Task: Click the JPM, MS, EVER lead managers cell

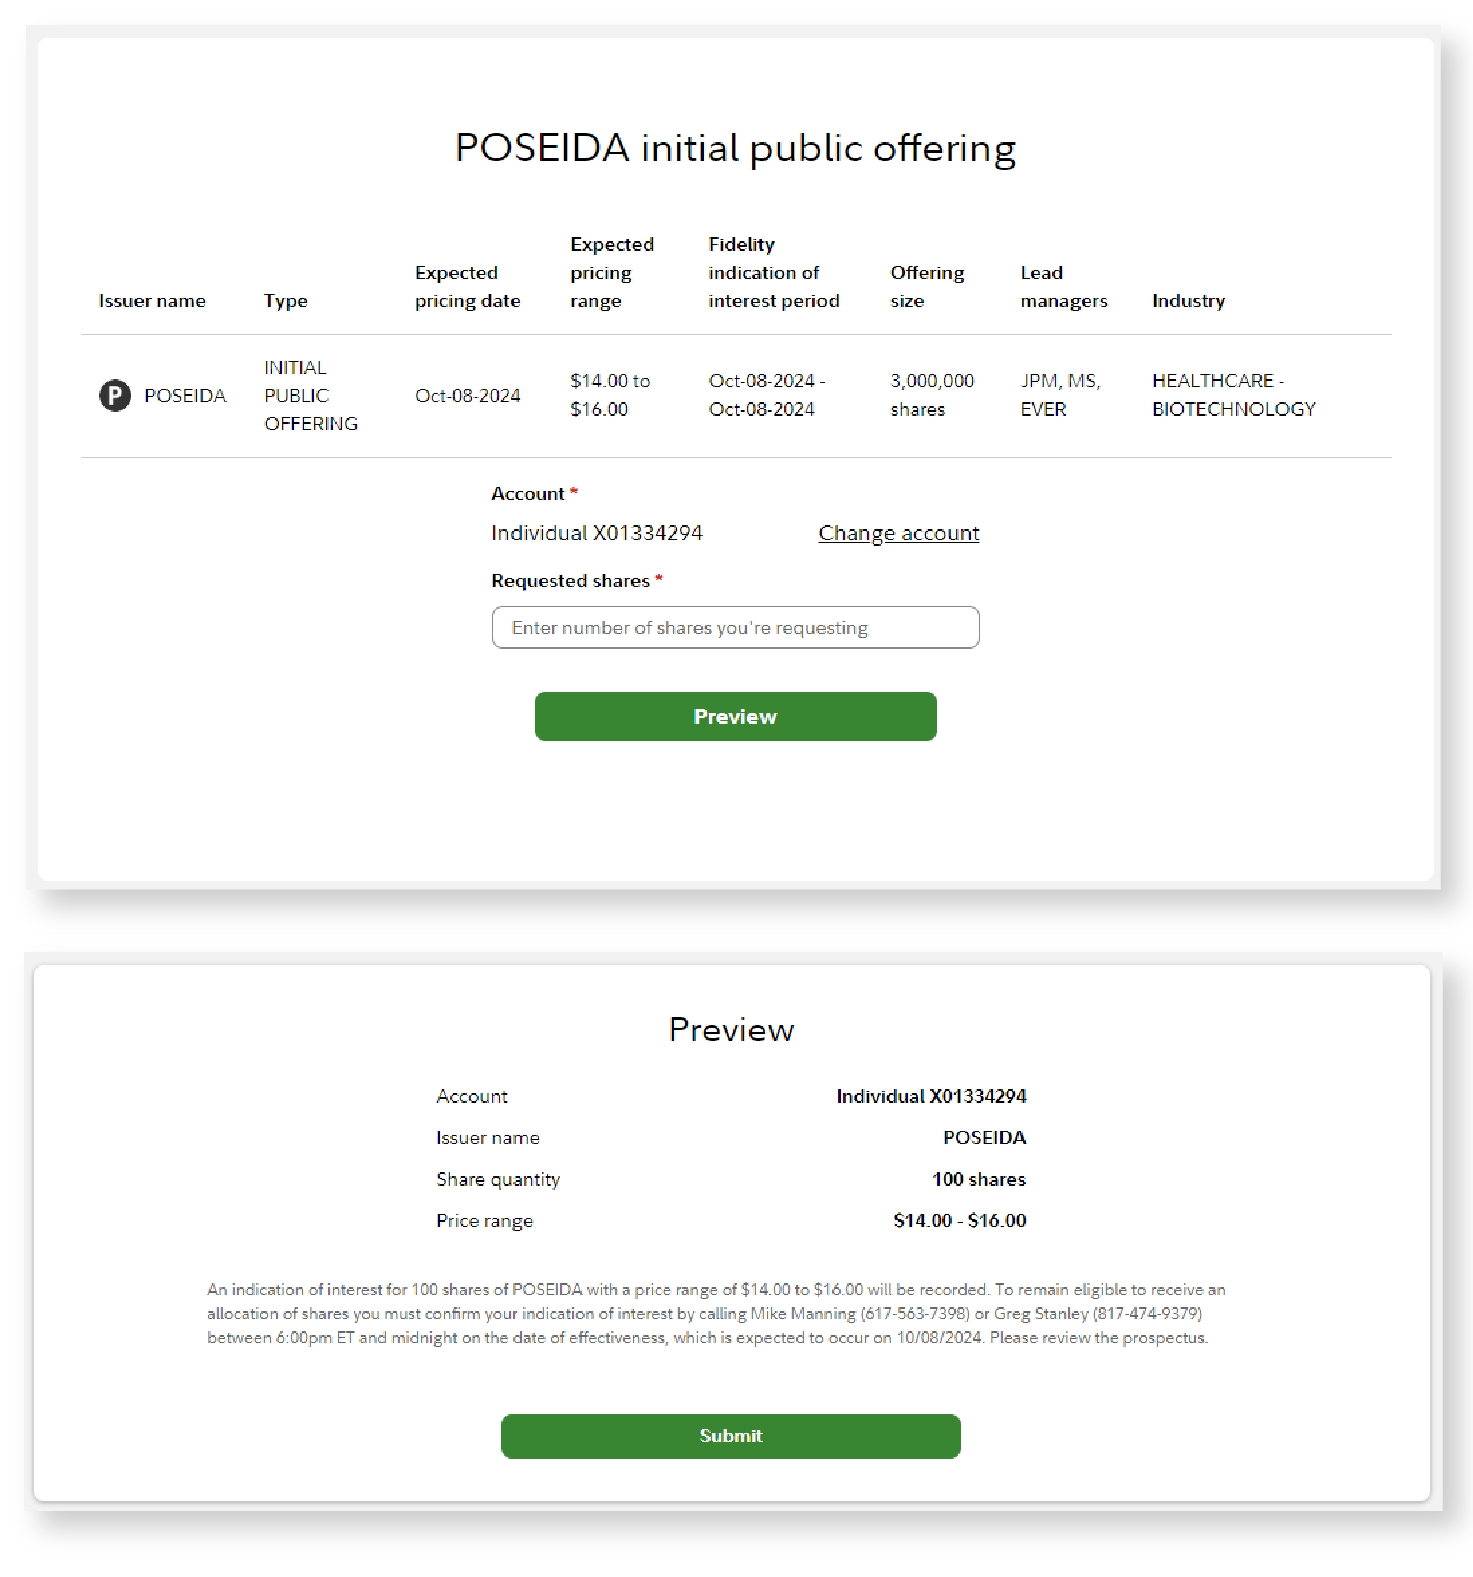Action: [x=1060, y=395]
